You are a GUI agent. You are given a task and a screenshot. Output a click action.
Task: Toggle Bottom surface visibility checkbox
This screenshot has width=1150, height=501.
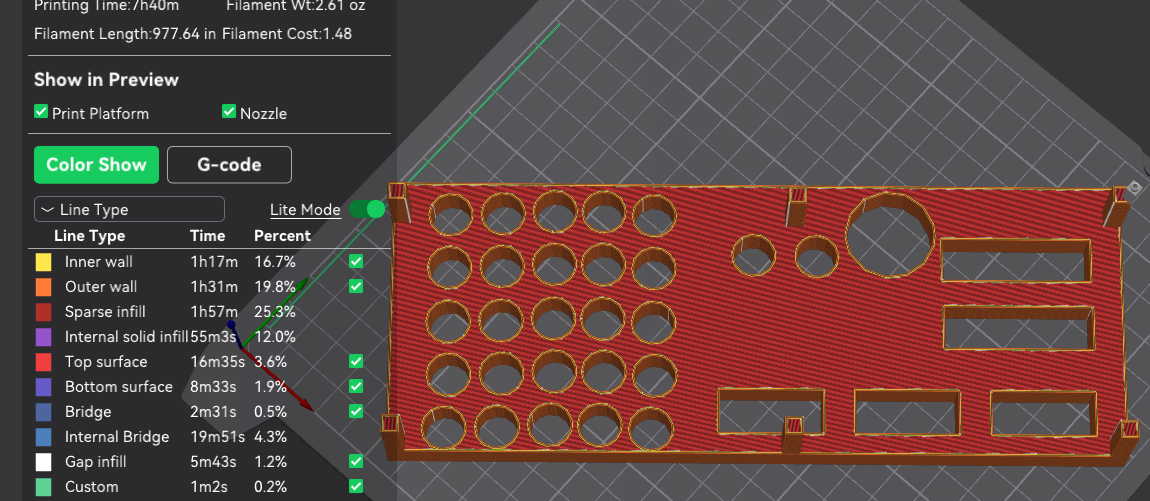(356, 386)
